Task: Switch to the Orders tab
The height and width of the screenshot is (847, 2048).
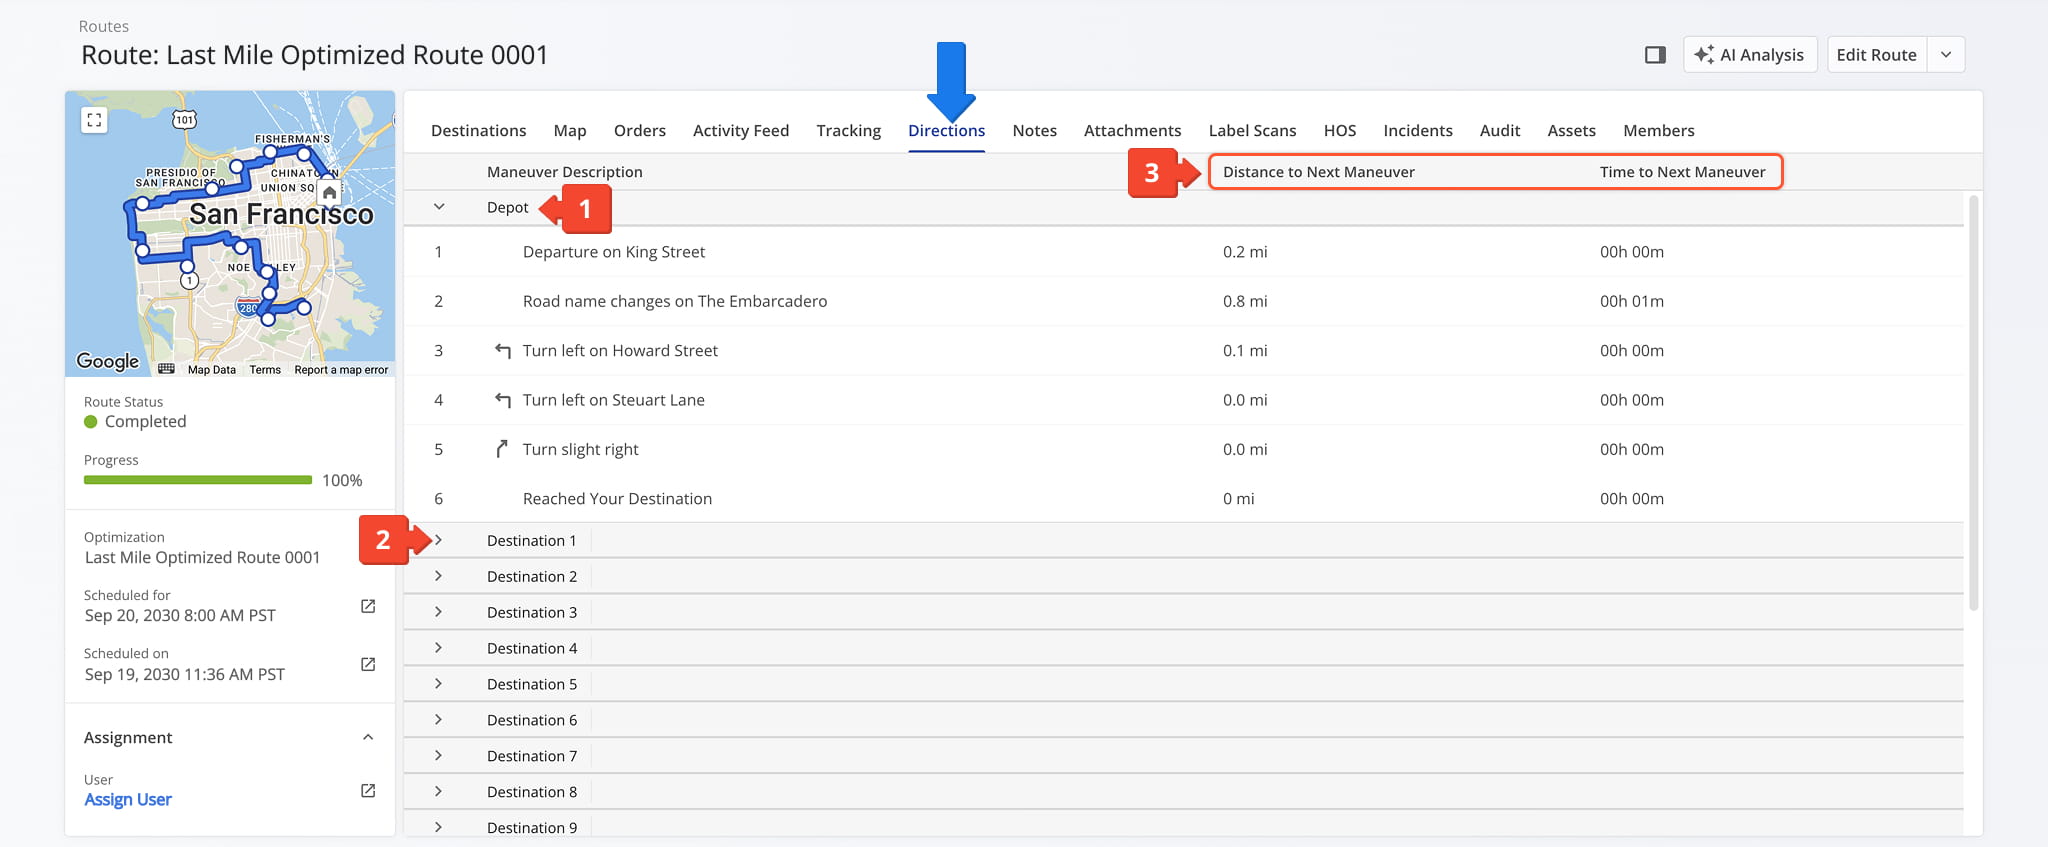Action: tap(640, 131)
